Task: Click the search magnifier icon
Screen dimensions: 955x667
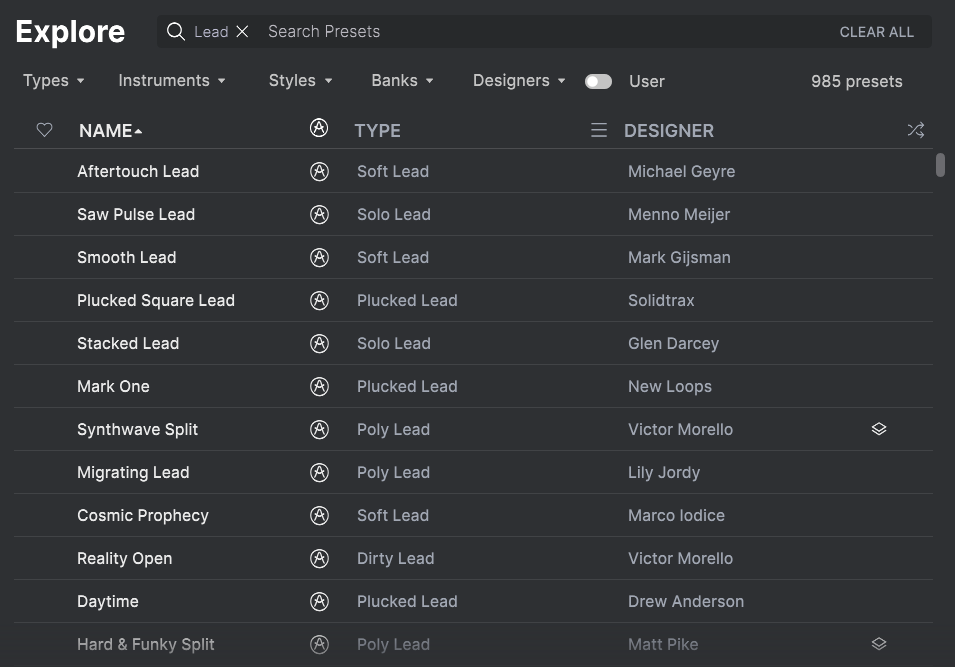Action: coord(175,32)
